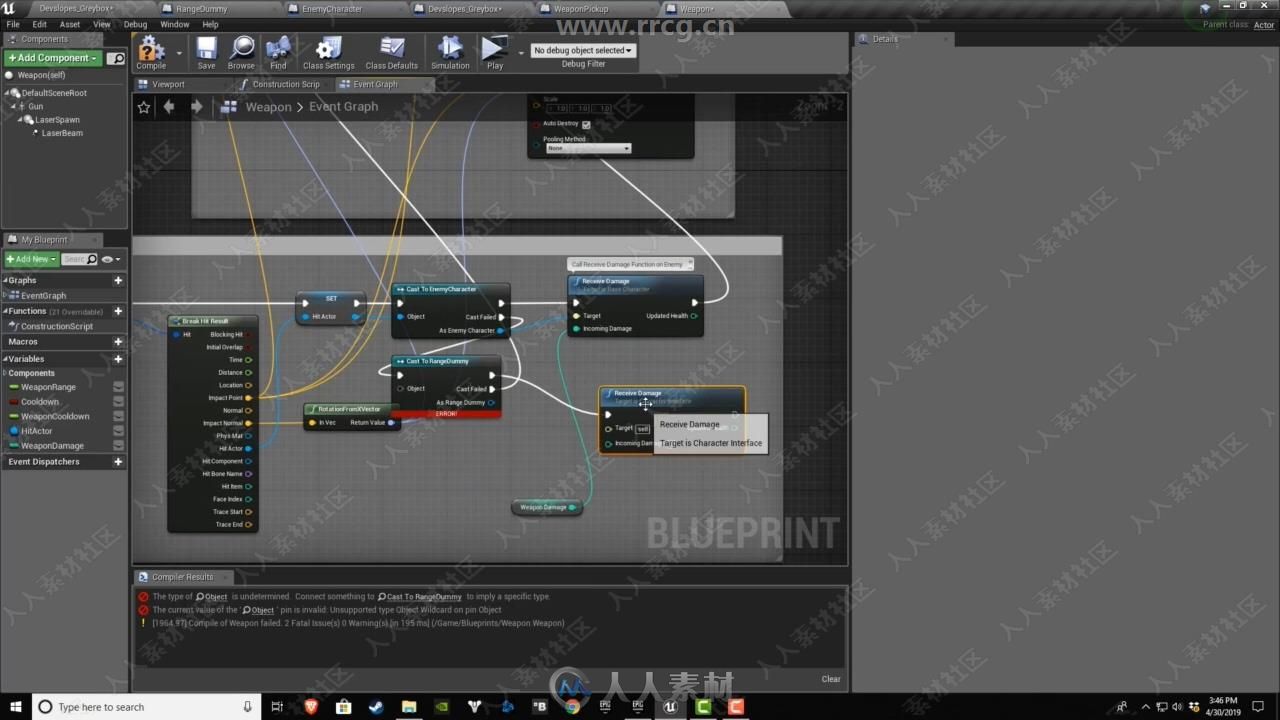Viewport: 1280px width, 720px height.
Task: Select the HitActor variable
Action: pos(37,431)
